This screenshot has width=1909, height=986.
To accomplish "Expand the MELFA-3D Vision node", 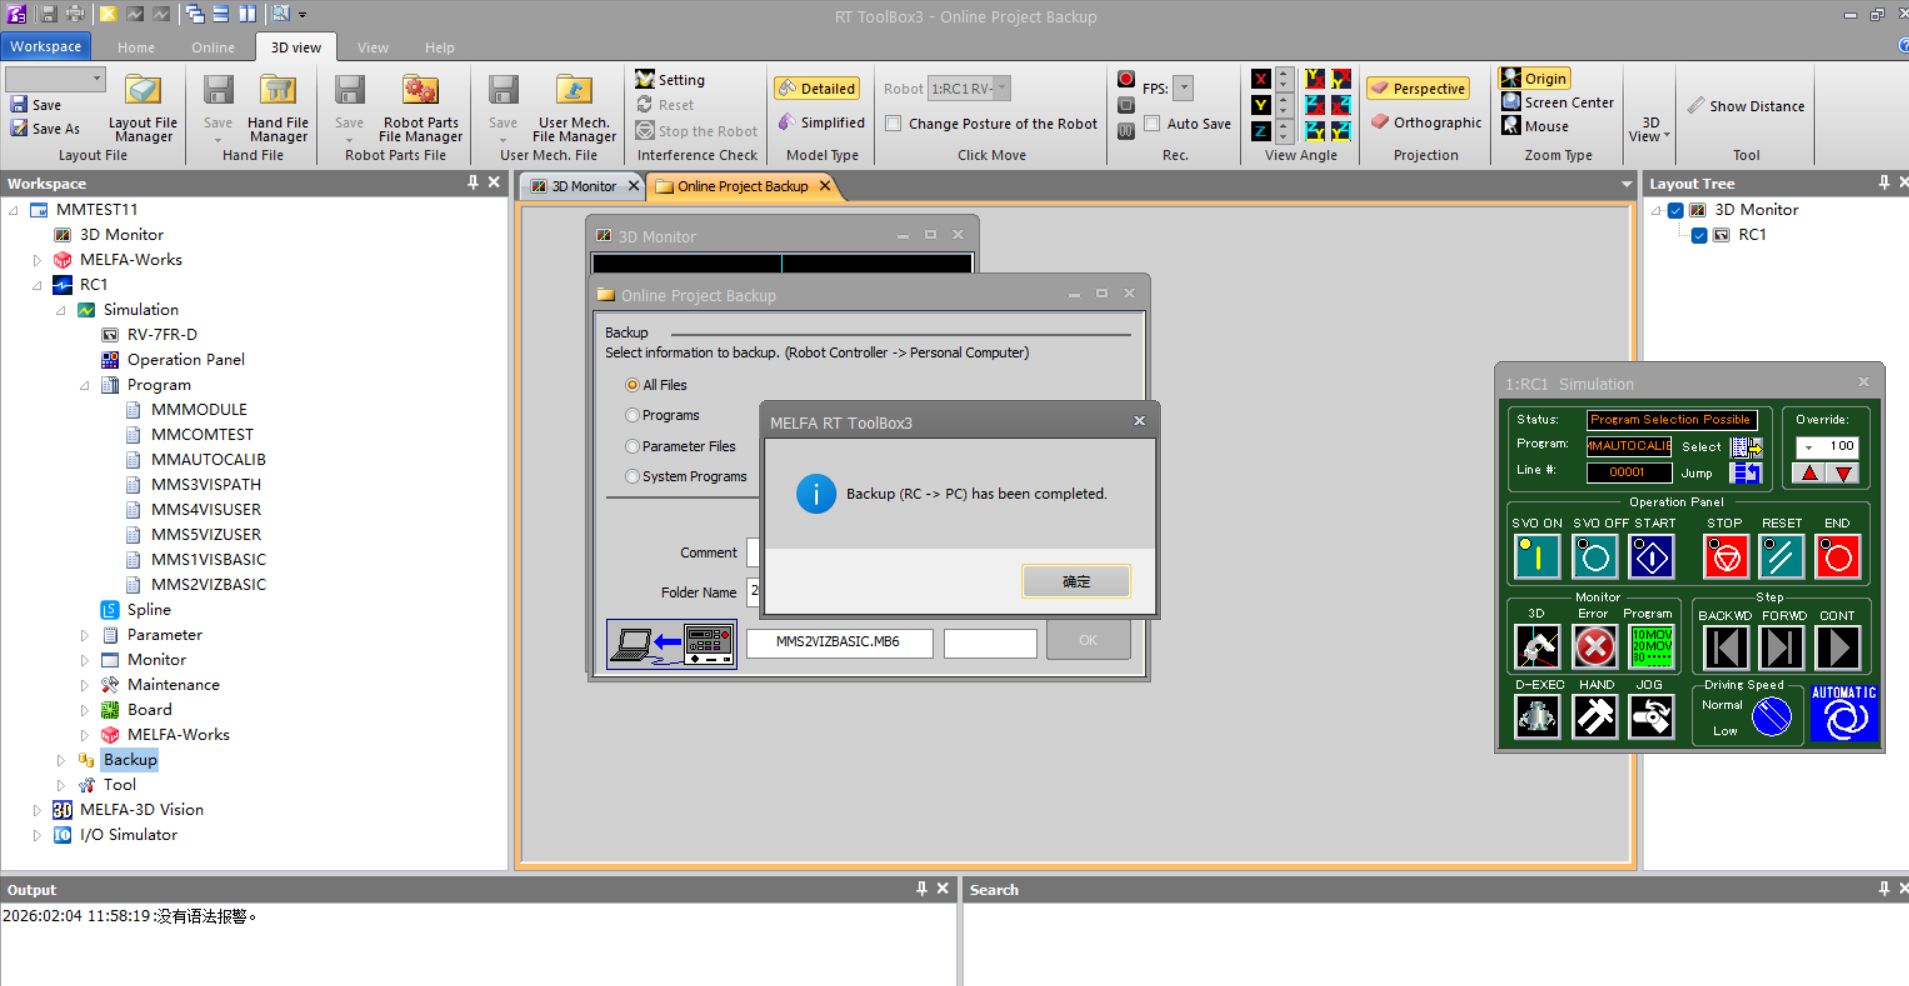I will pyautogui.click(x=37, y=810).
